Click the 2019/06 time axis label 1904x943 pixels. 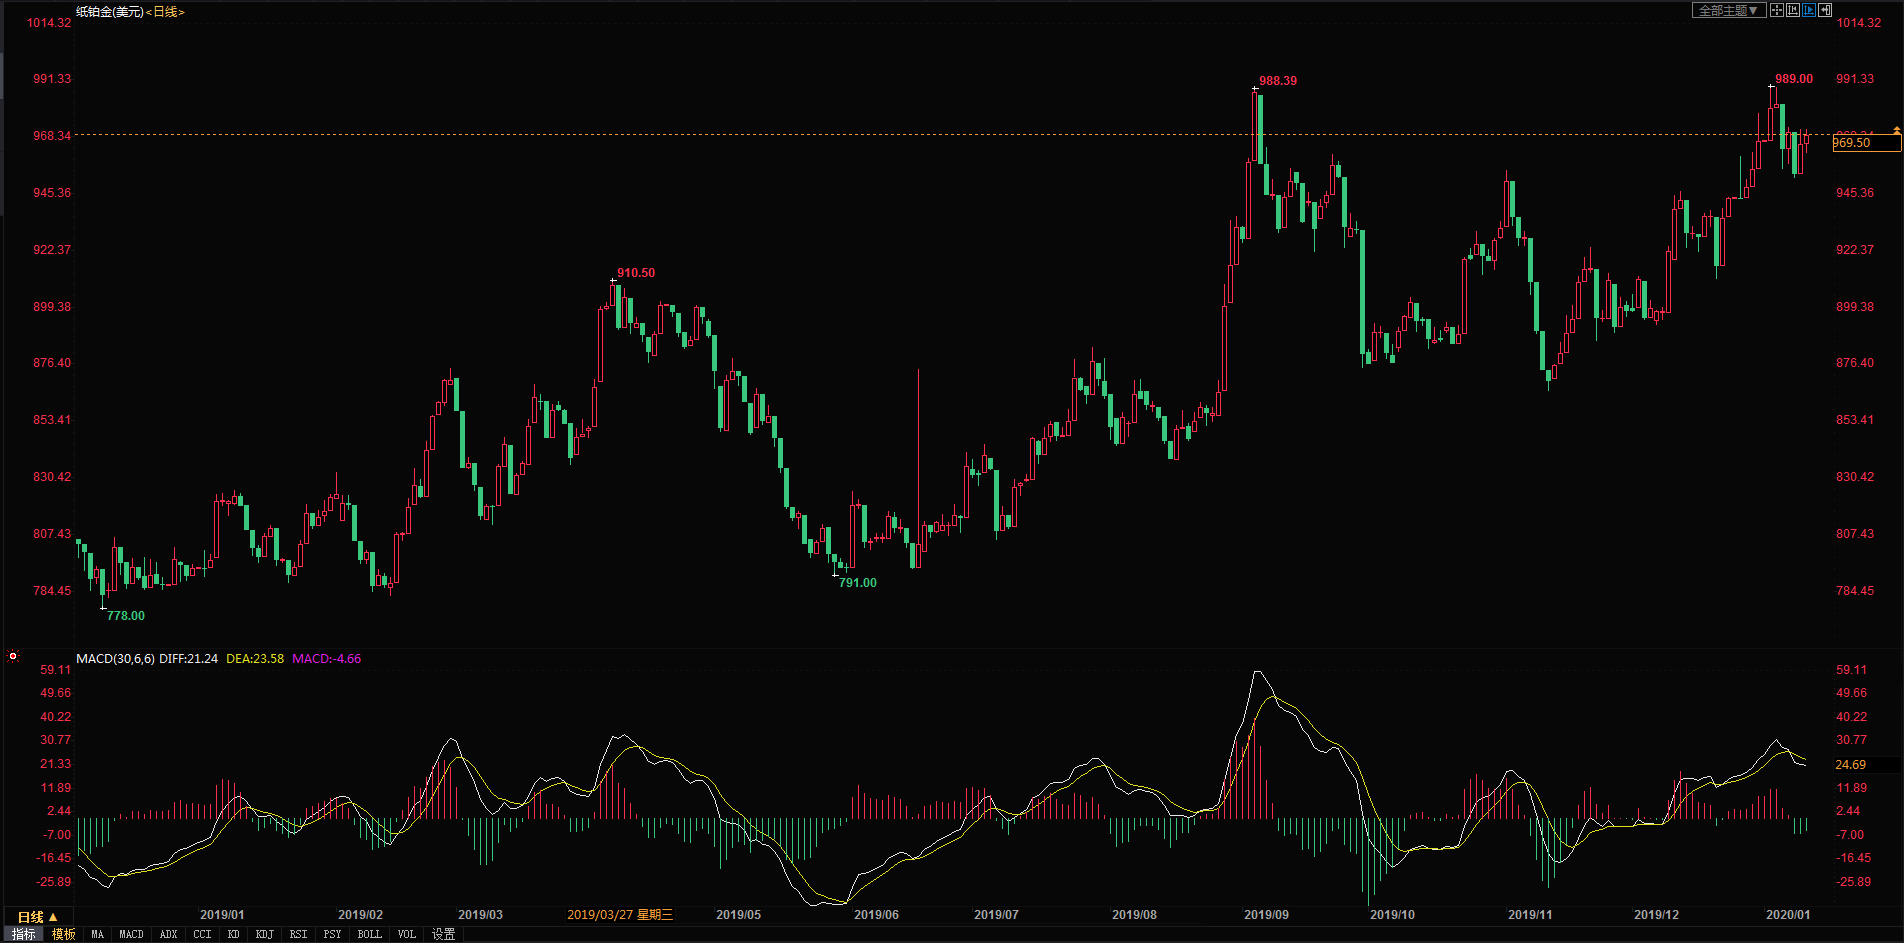click(x=876, y=915)
